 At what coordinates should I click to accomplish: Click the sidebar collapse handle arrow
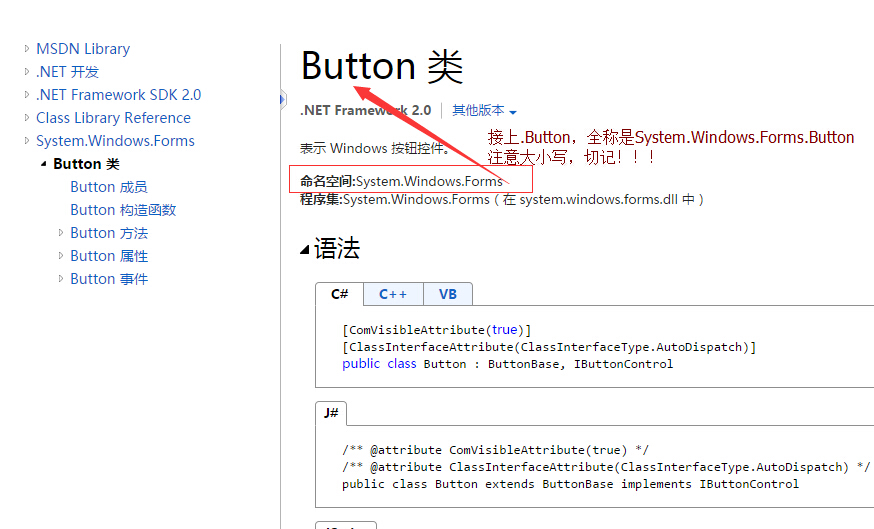(x=283, y=100)
